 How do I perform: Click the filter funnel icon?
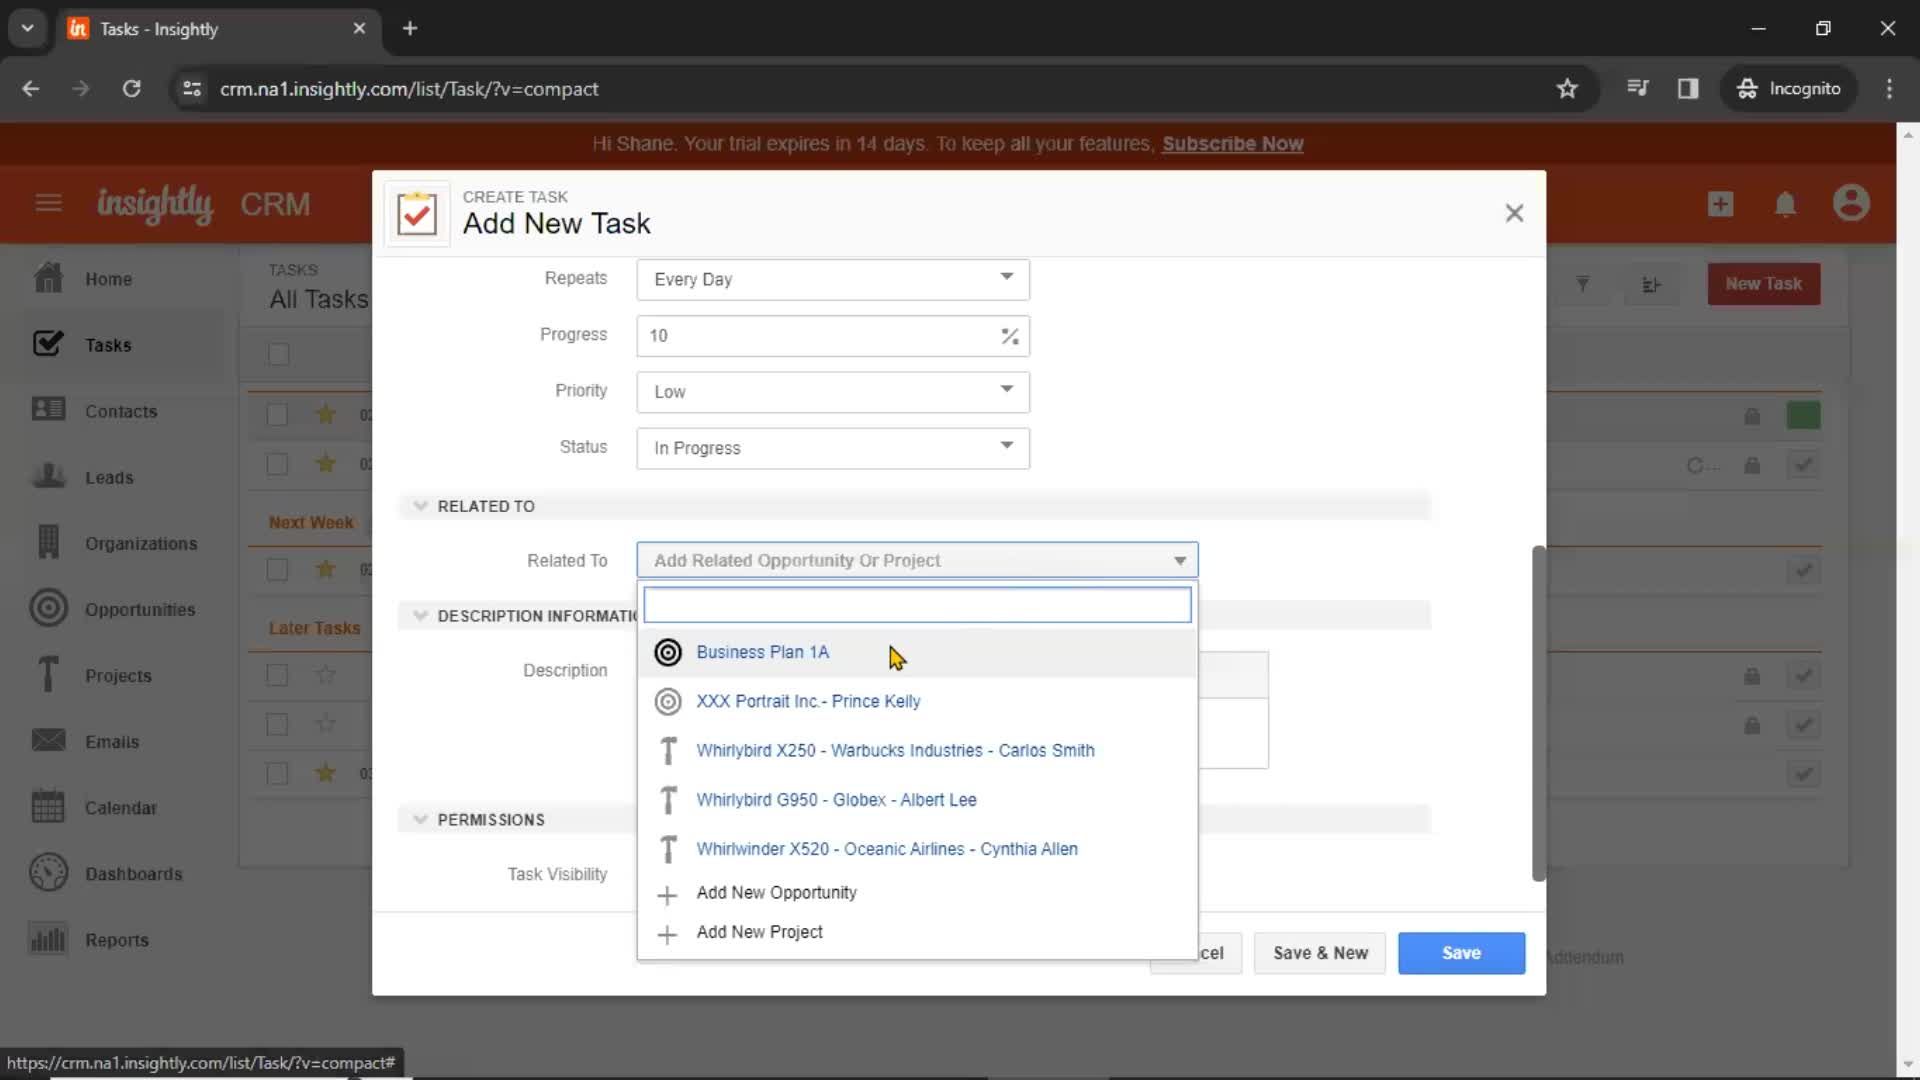click(1583, 284)
